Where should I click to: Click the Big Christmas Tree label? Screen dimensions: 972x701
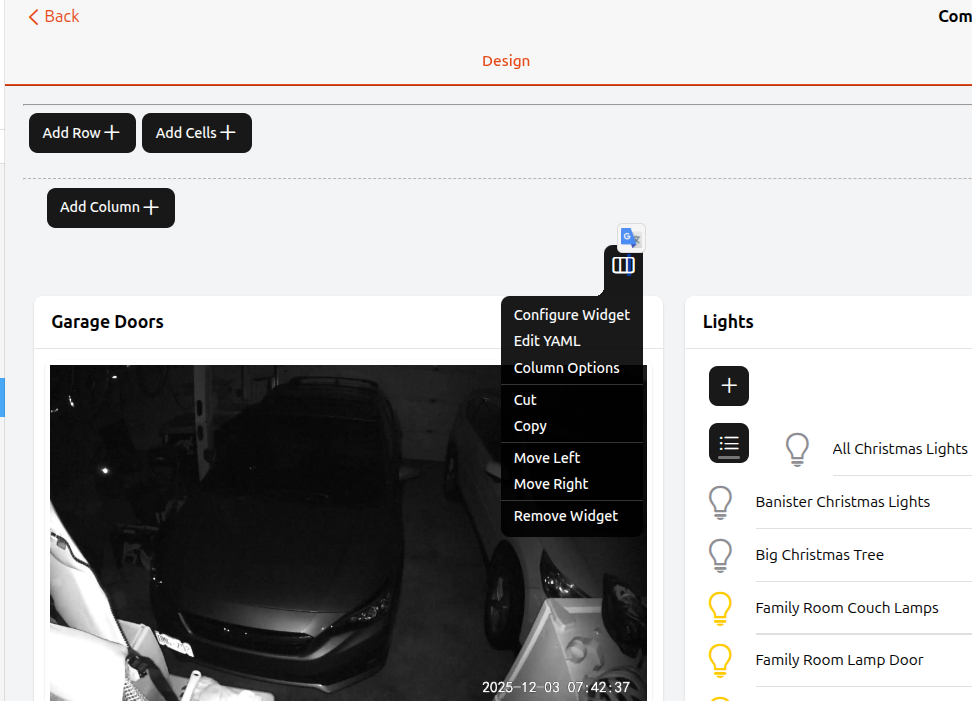click(x=820, y=555)
